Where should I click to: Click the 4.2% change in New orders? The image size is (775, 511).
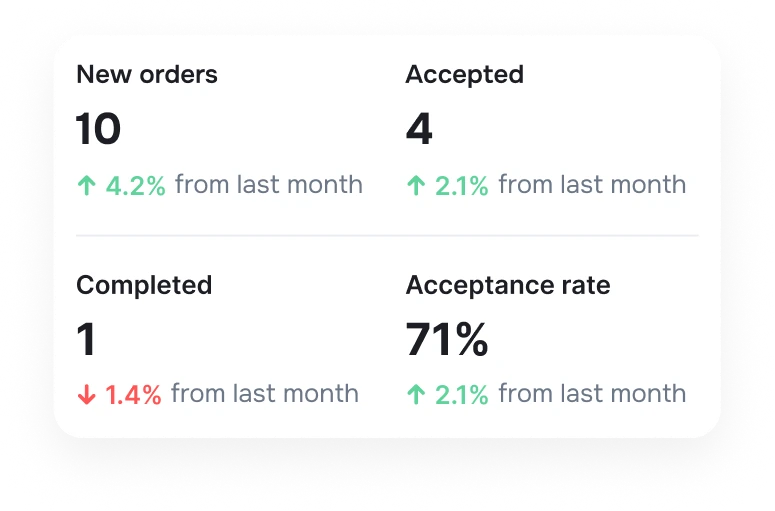pos(136,186)
